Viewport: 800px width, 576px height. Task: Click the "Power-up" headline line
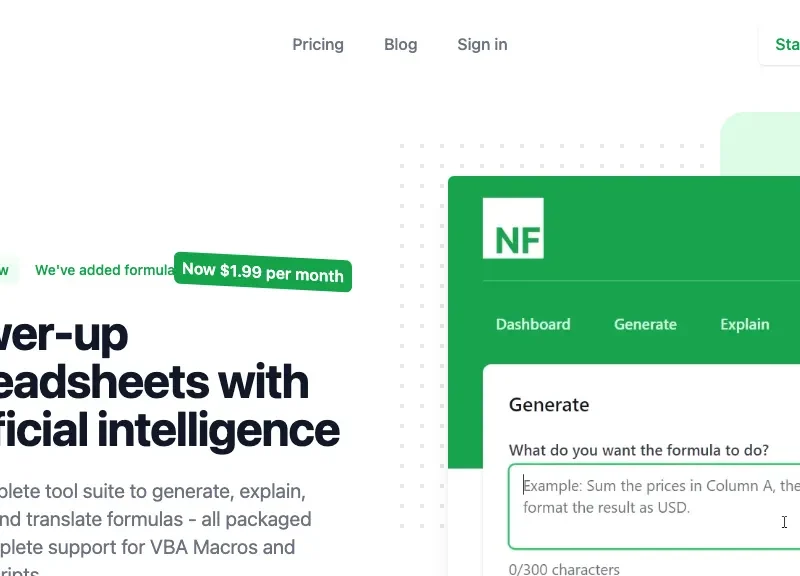coord(63,335)
